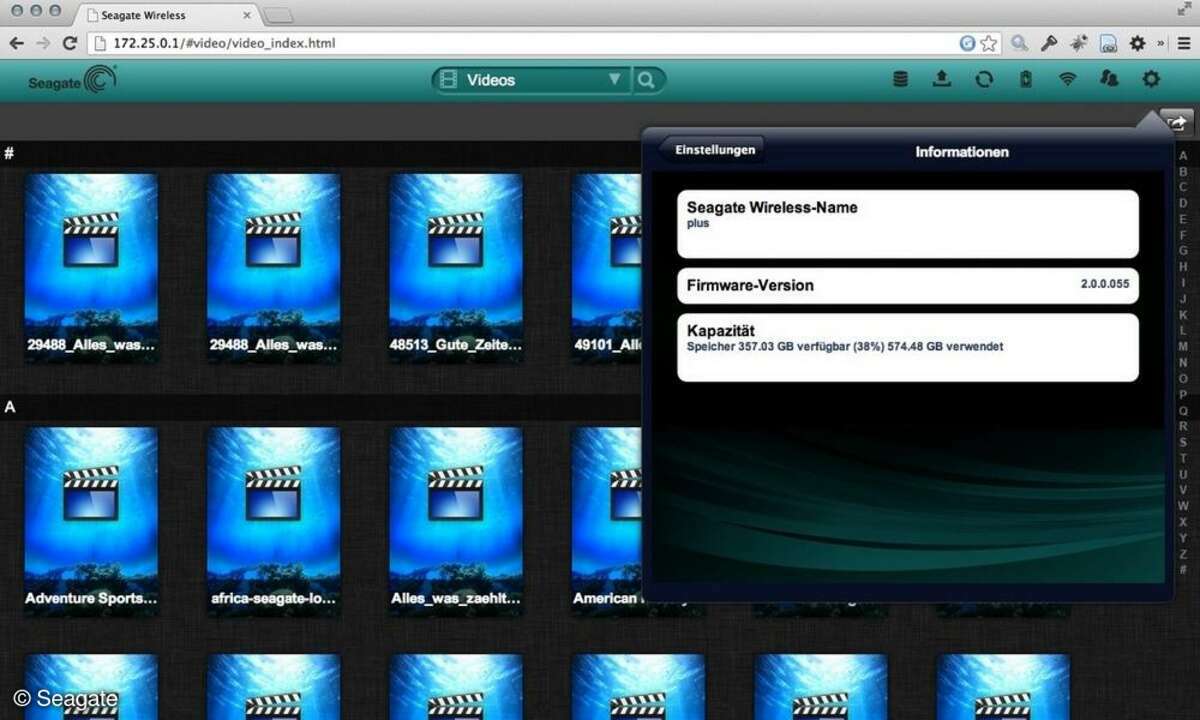Viewport: 1200px width, 720px height.
Task: Click the sync arrows icon
Action: (x=984, y=80)
